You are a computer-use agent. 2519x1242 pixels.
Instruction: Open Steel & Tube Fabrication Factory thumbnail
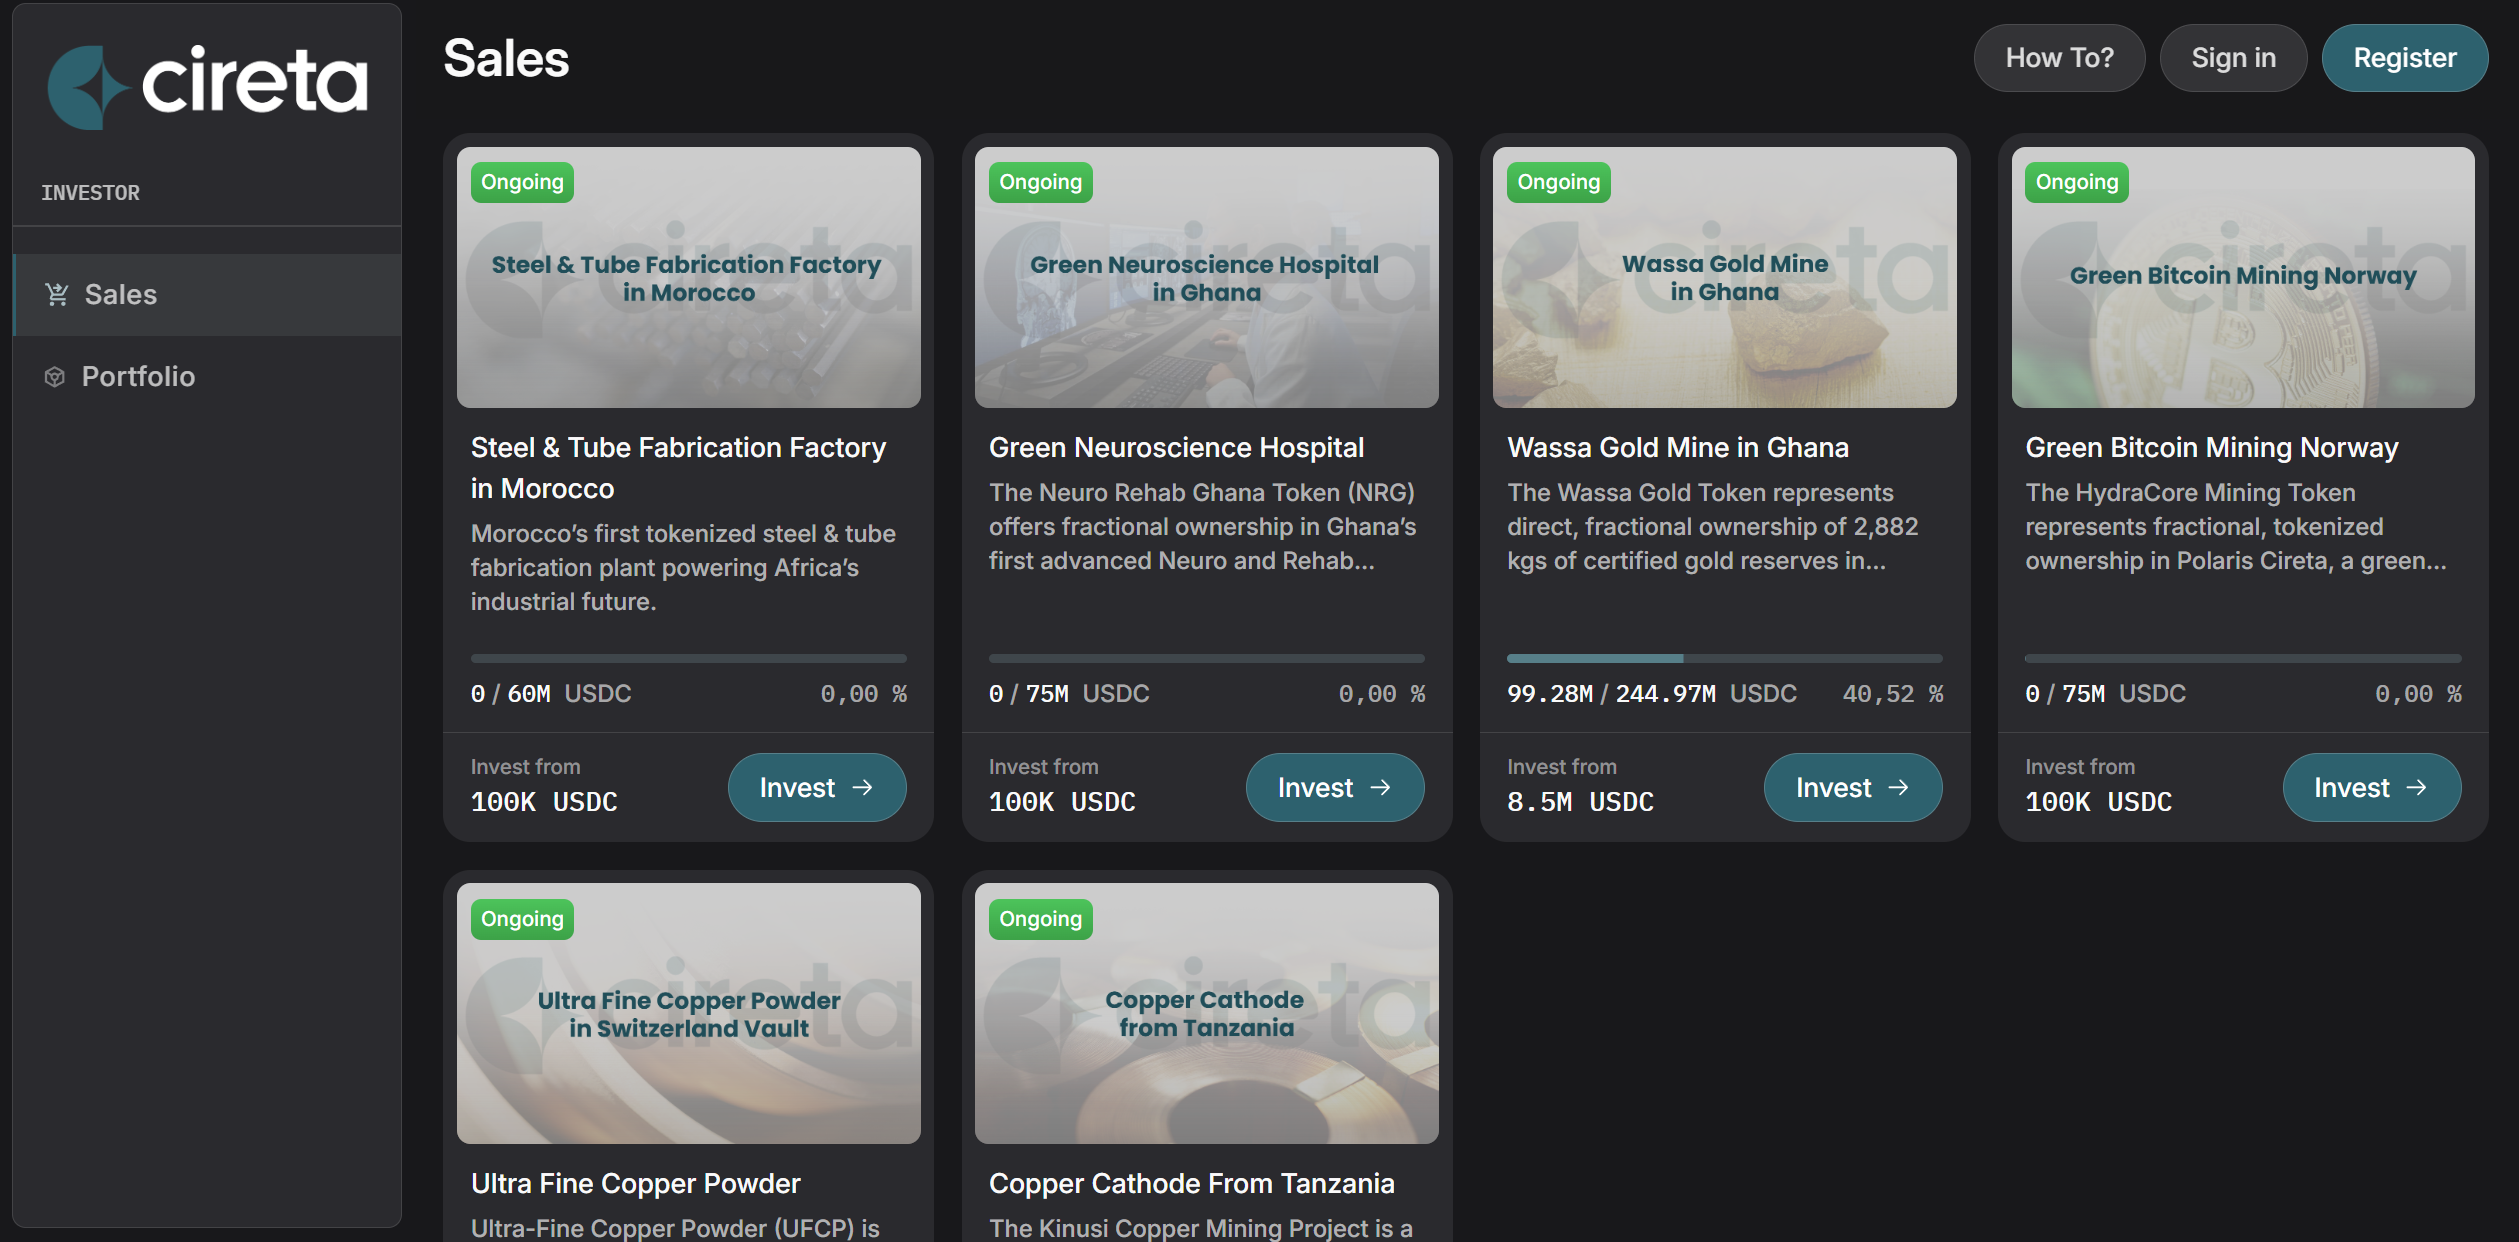[688, 277]
